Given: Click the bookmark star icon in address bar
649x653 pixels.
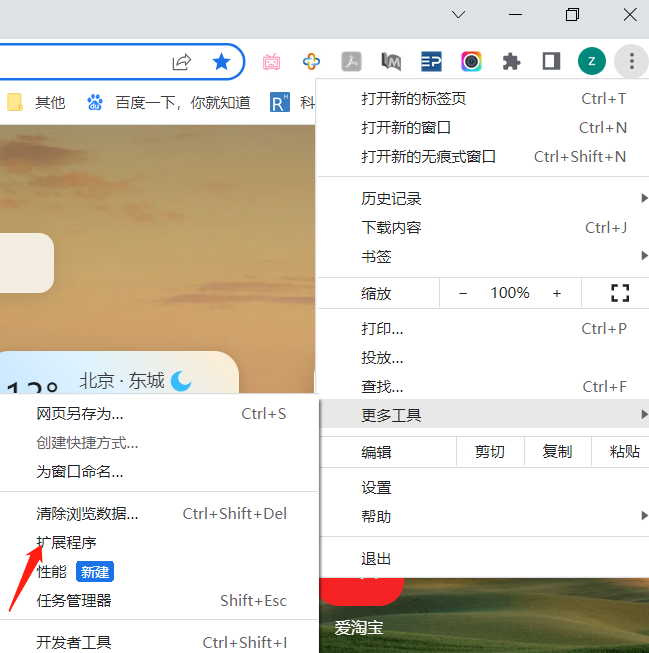Looking at the screenshot, I should [221, 62].
